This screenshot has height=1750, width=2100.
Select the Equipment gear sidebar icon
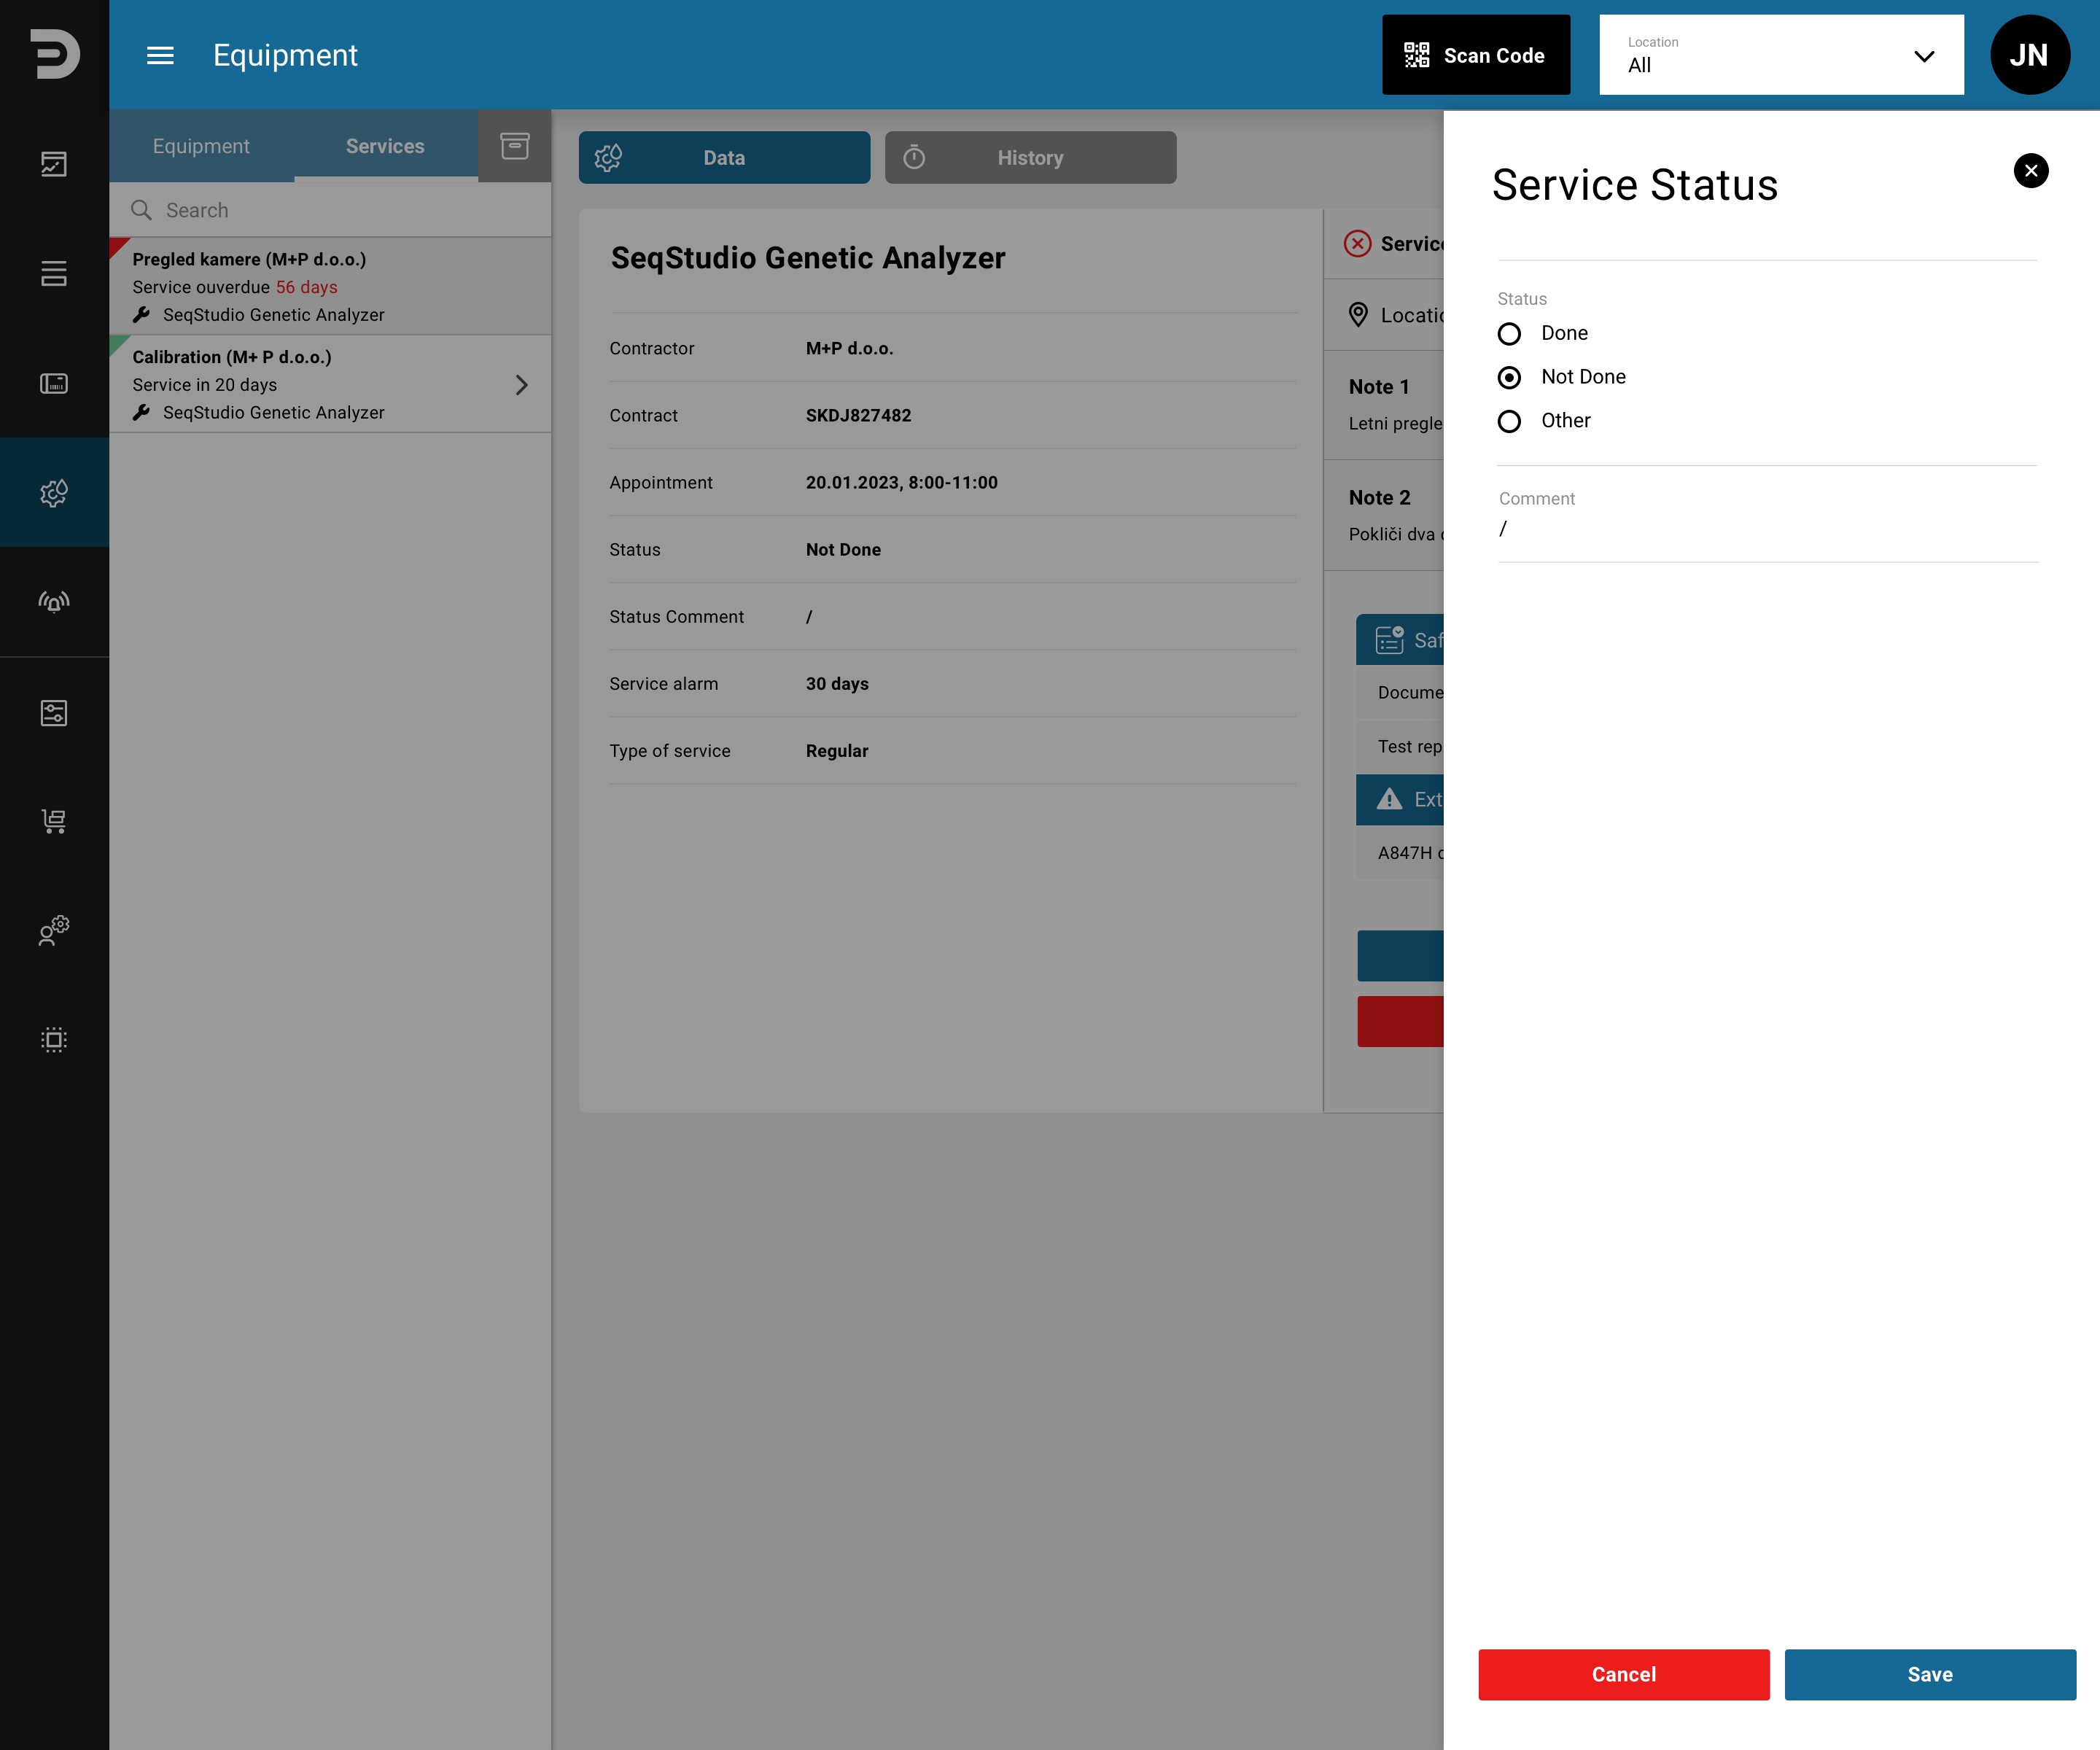pos(54,492)
